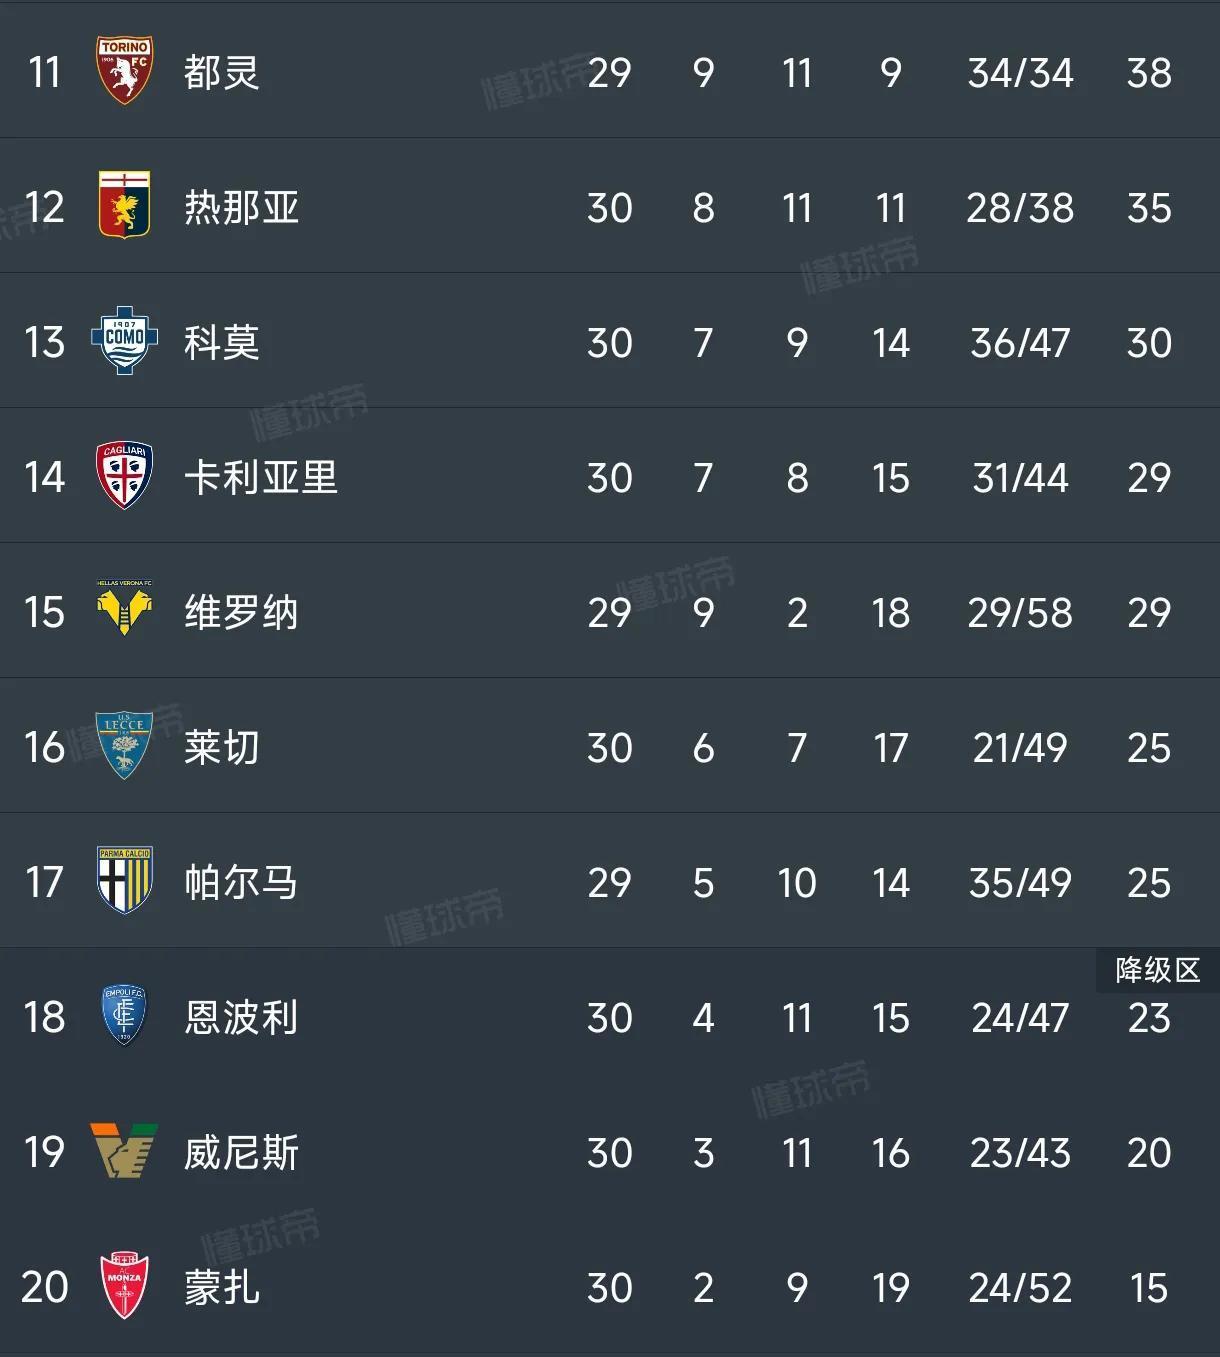Image resolution: width=1220 pixels, height=1357 pixels.
Task: Select the 维罗纳 table row
Action: tap(610, 612)
